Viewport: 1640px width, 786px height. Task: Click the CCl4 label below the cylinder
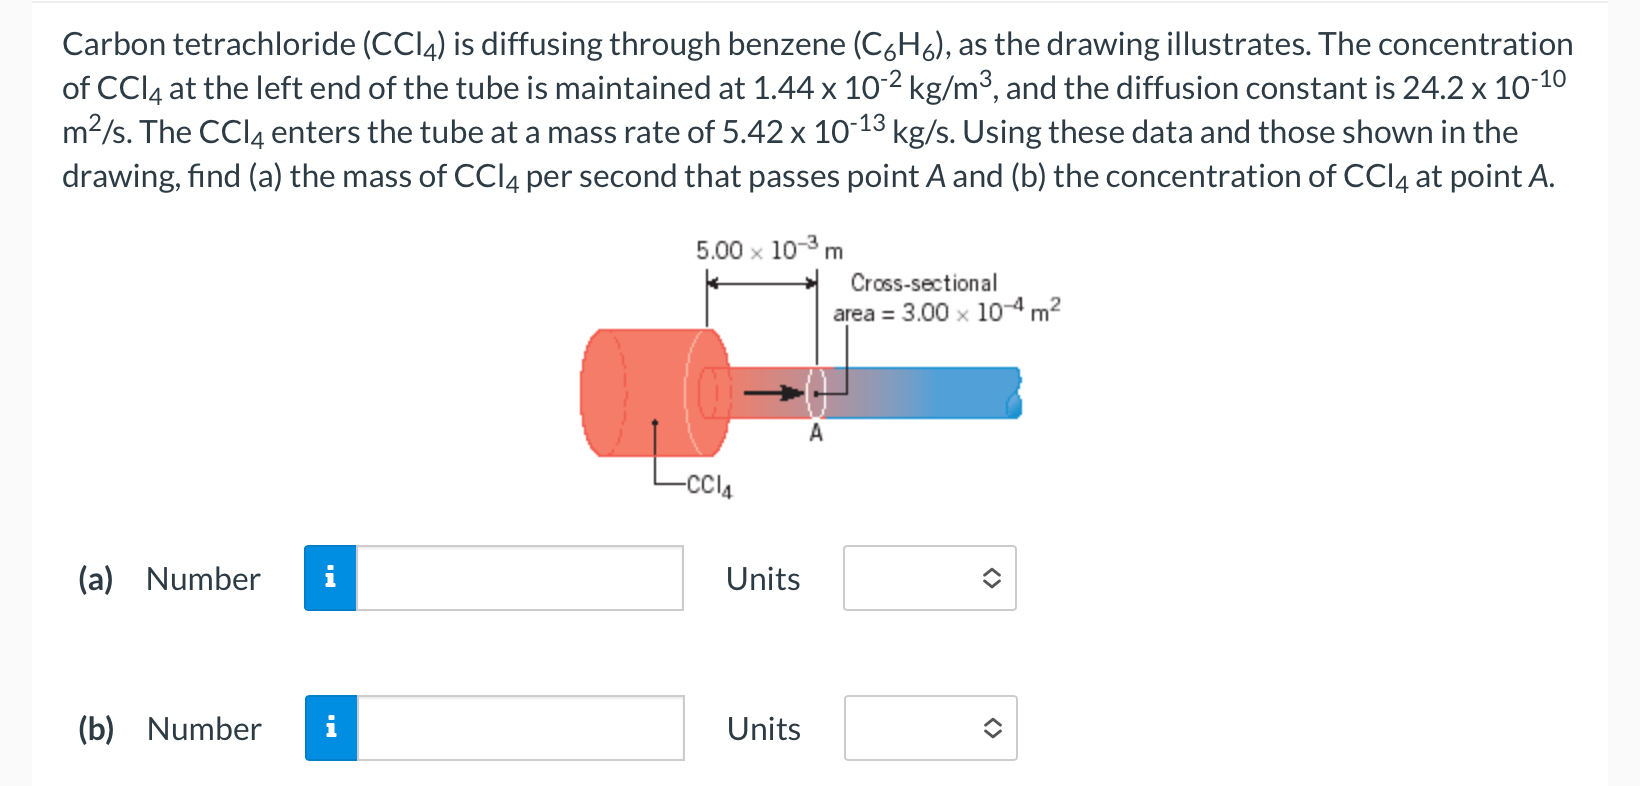point(707,485)
